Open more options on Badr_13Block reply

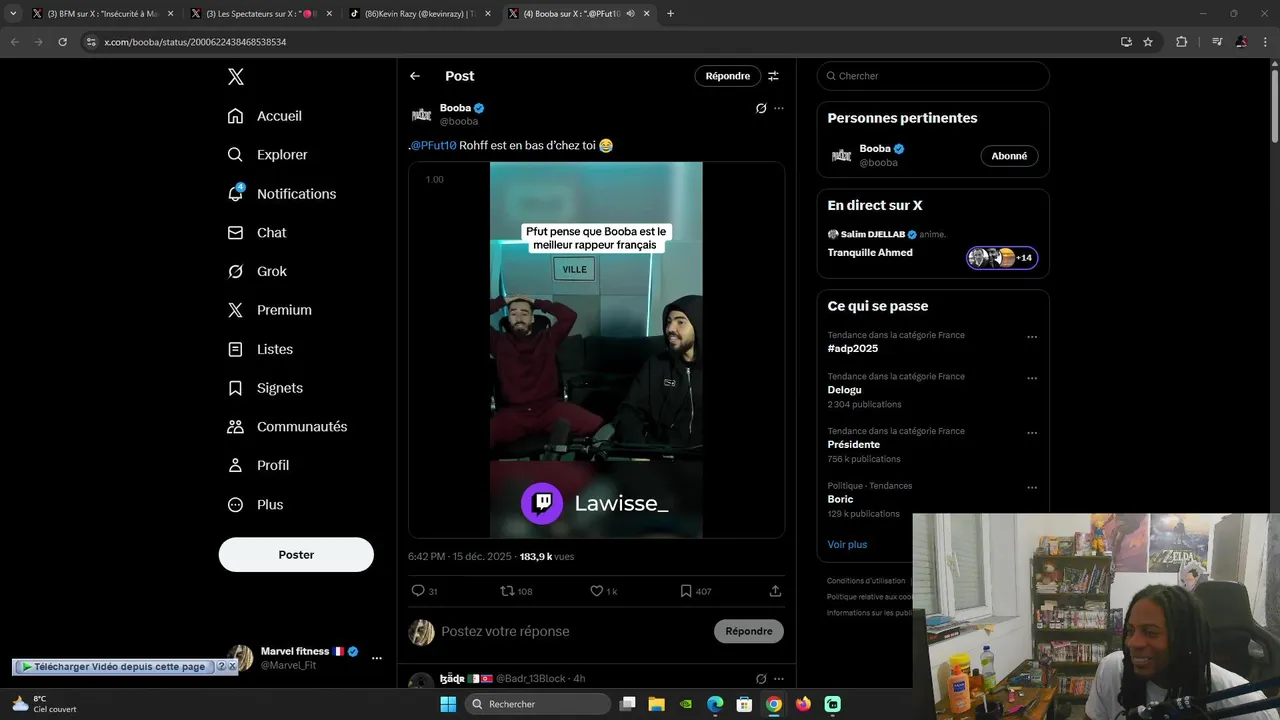click(x=779, y=679)
